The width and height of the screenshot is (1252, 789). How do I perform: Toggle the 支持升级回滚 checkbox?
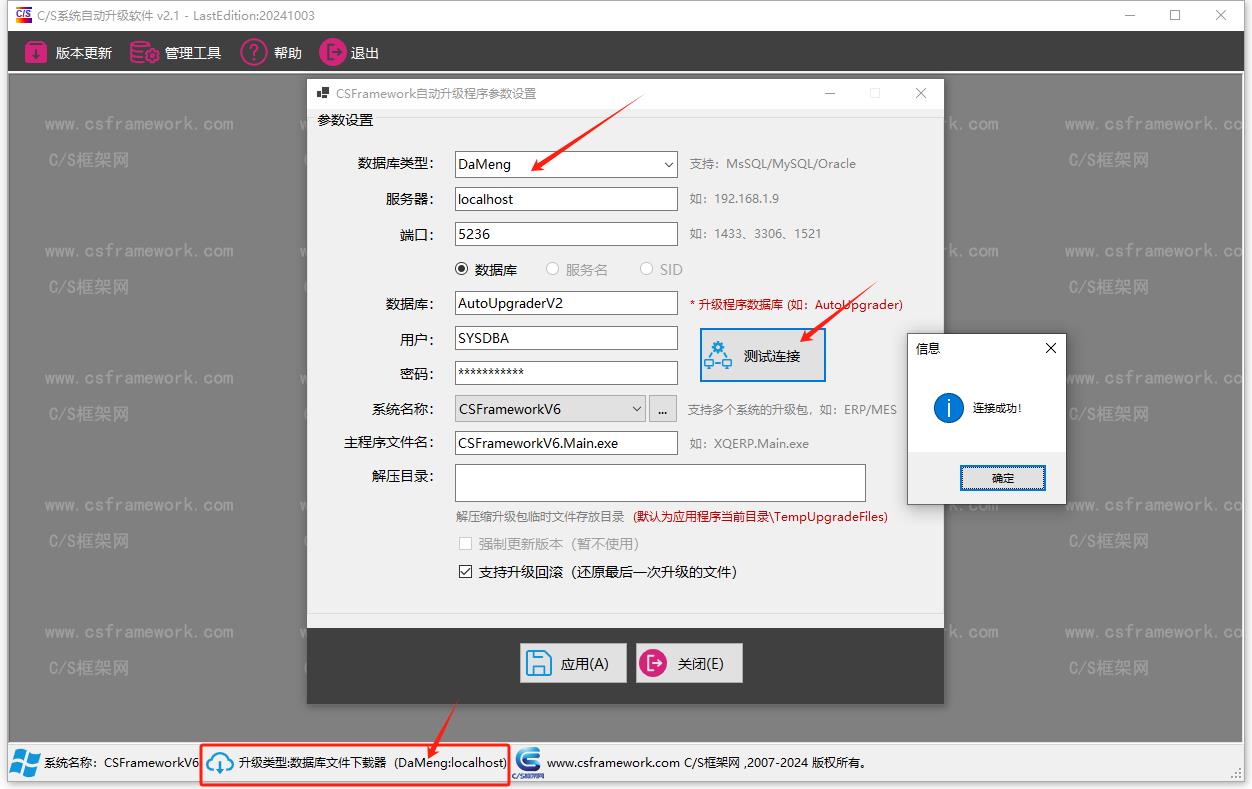coord(465,572)
